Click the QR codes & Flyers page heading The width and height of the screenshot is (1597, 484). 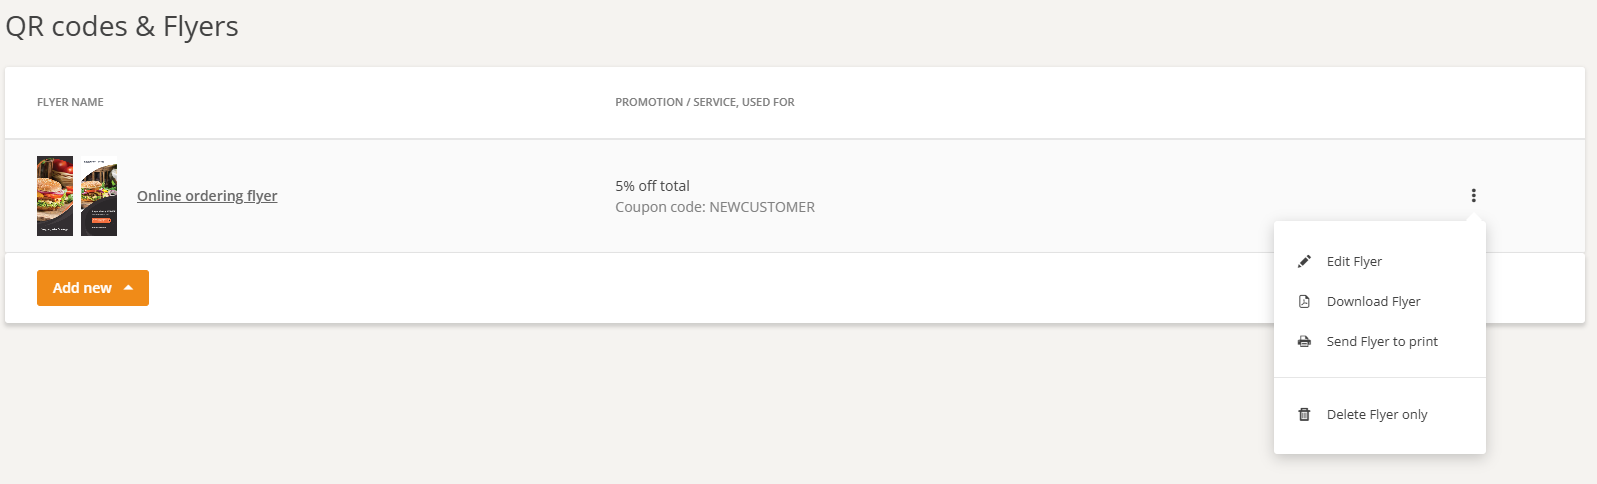point(122,26)
